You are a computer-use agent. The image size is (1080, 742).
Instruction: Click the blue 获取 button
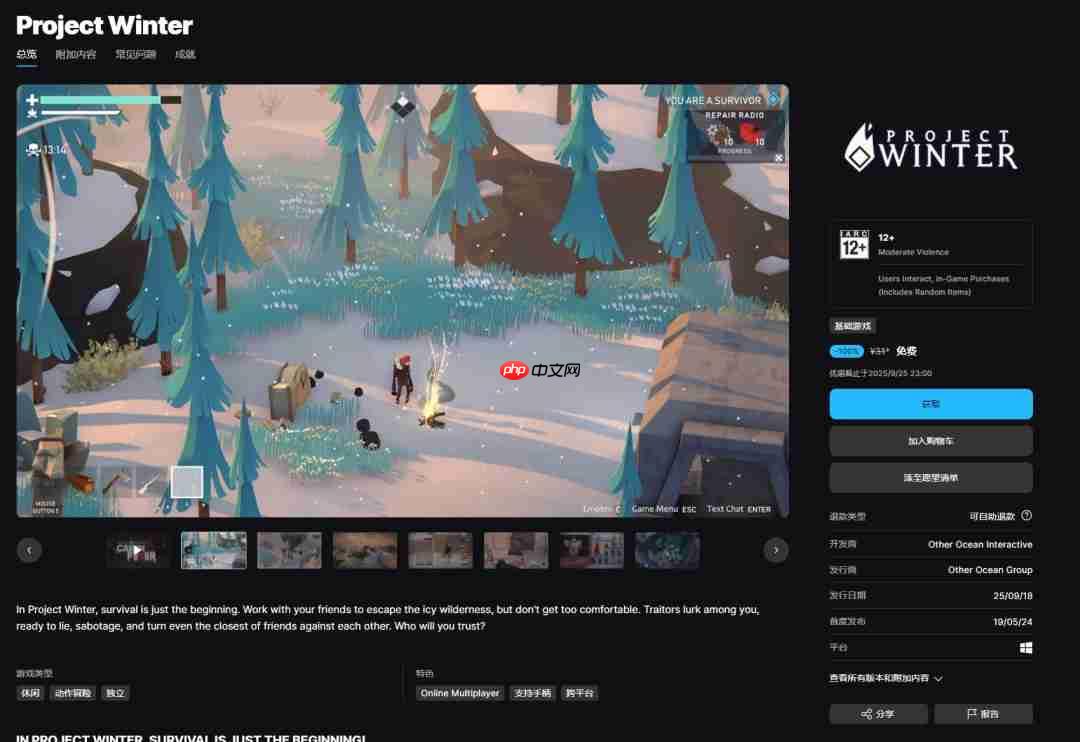click(930, 404)
